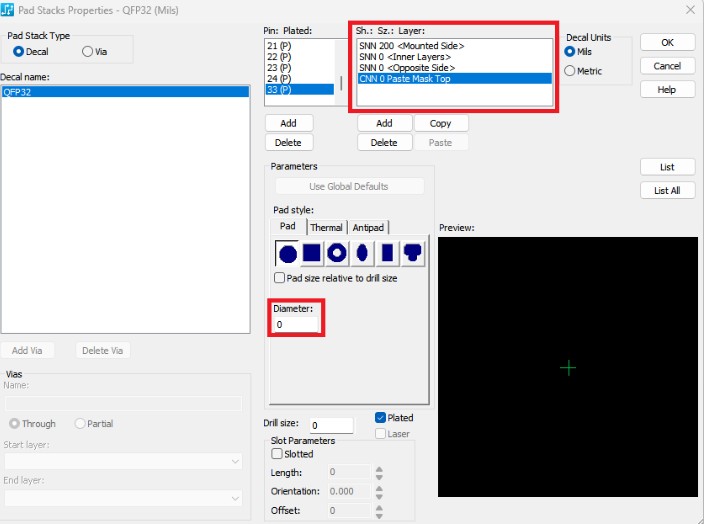The width and height of the screenshot is (705, 524).
Task: Enable Pad size relative to drill size
Action: click(x=280, y=278)
